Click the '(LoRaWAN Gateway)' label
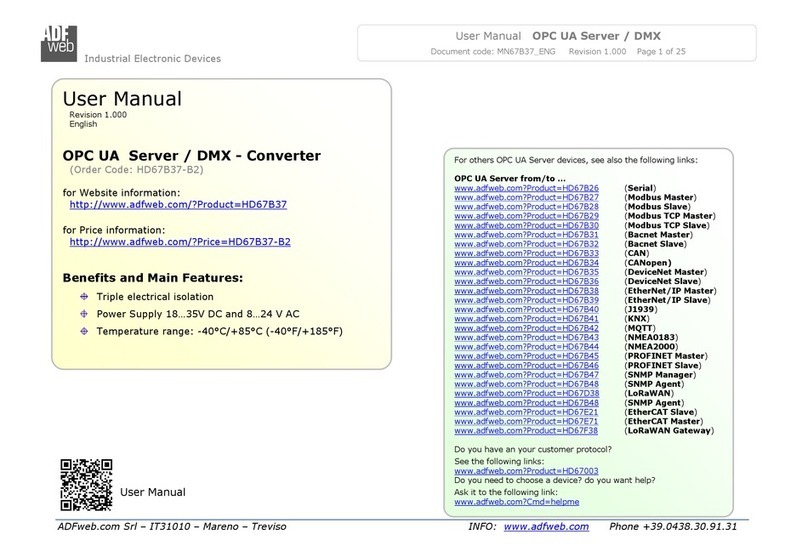This screenshot has width=808, height=557. (669, 431)
